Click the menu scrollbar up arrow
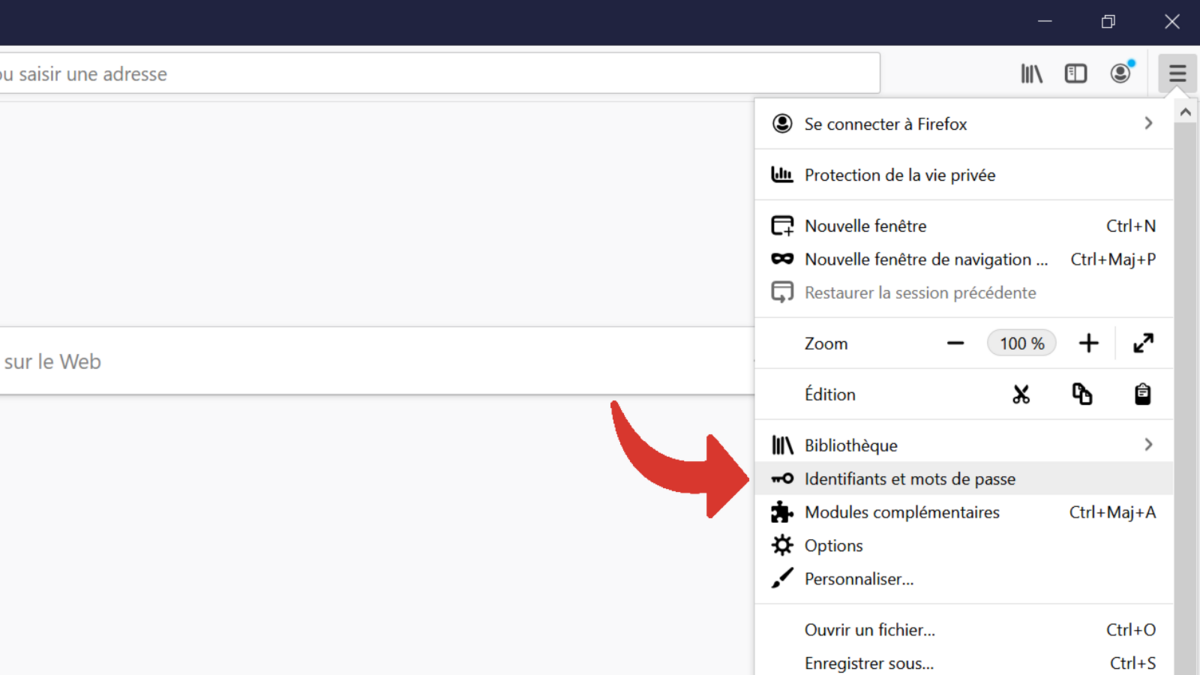This screenshot has width=1200, height=675. point(1185,113)
